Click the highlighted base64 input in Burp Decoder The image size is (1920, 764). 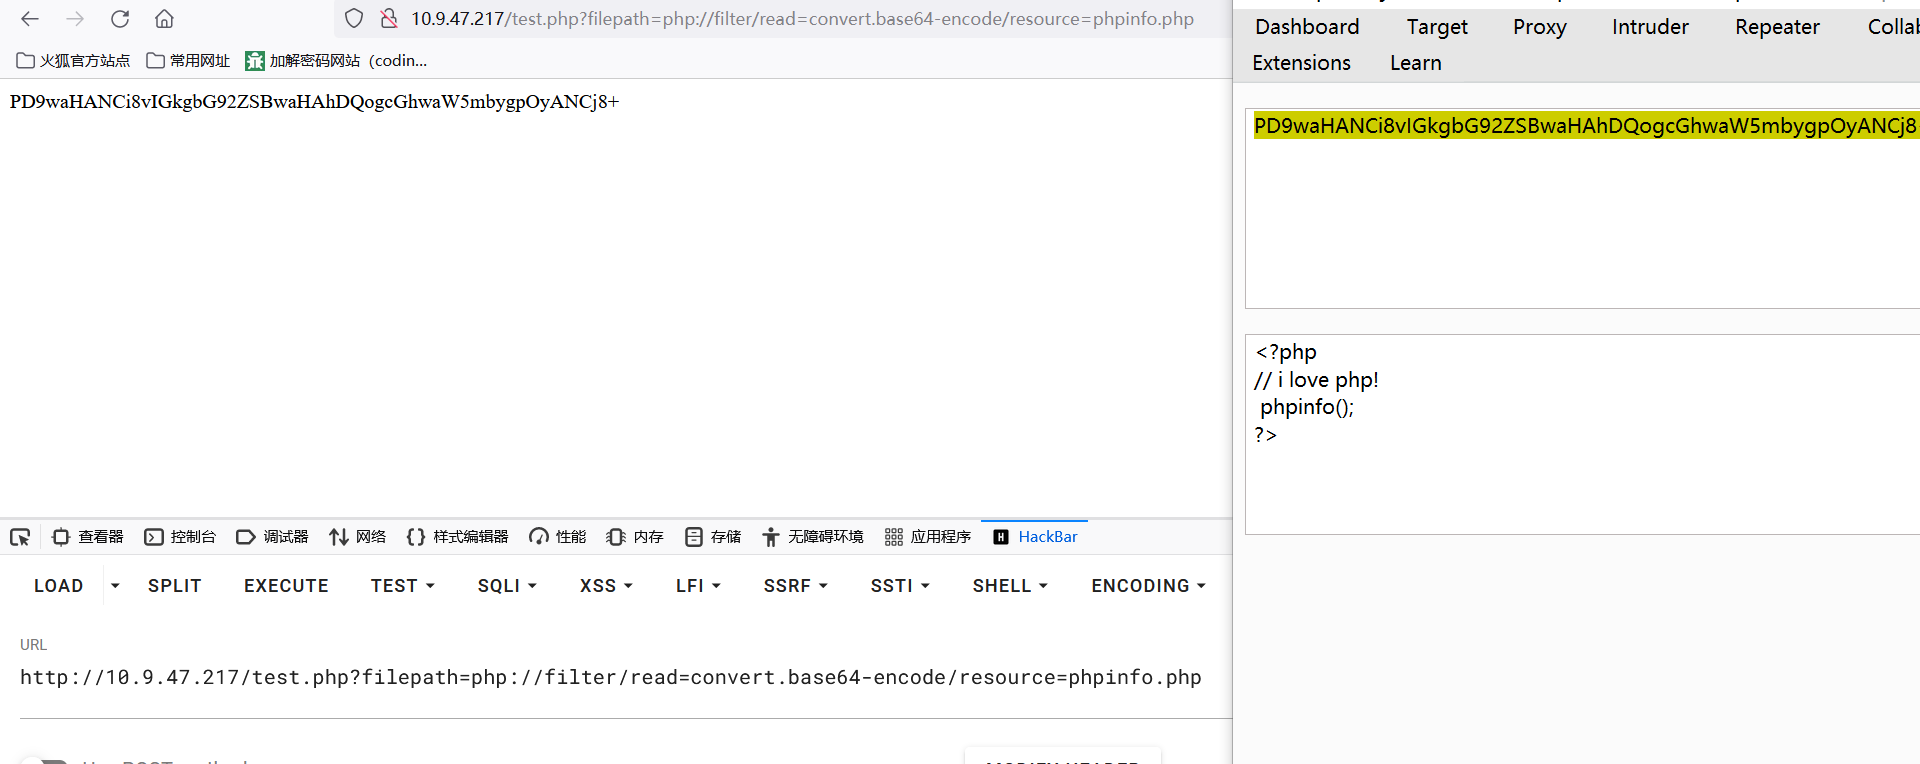click(x=1586, y=126)
